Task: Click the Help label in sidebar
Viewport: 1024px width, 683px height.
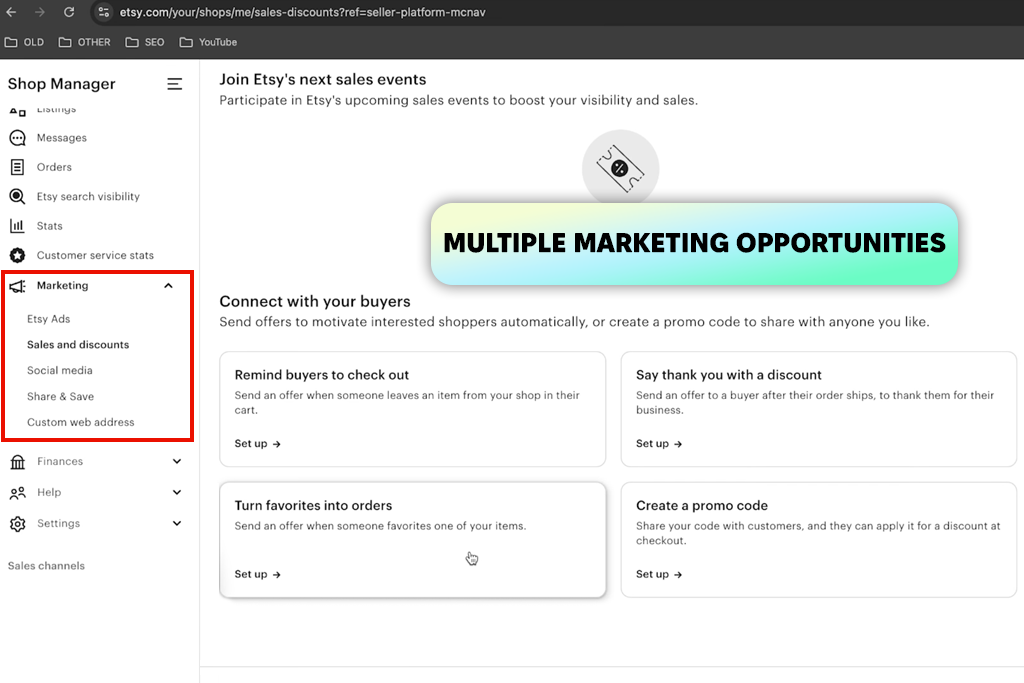Action: click(49, 492)
